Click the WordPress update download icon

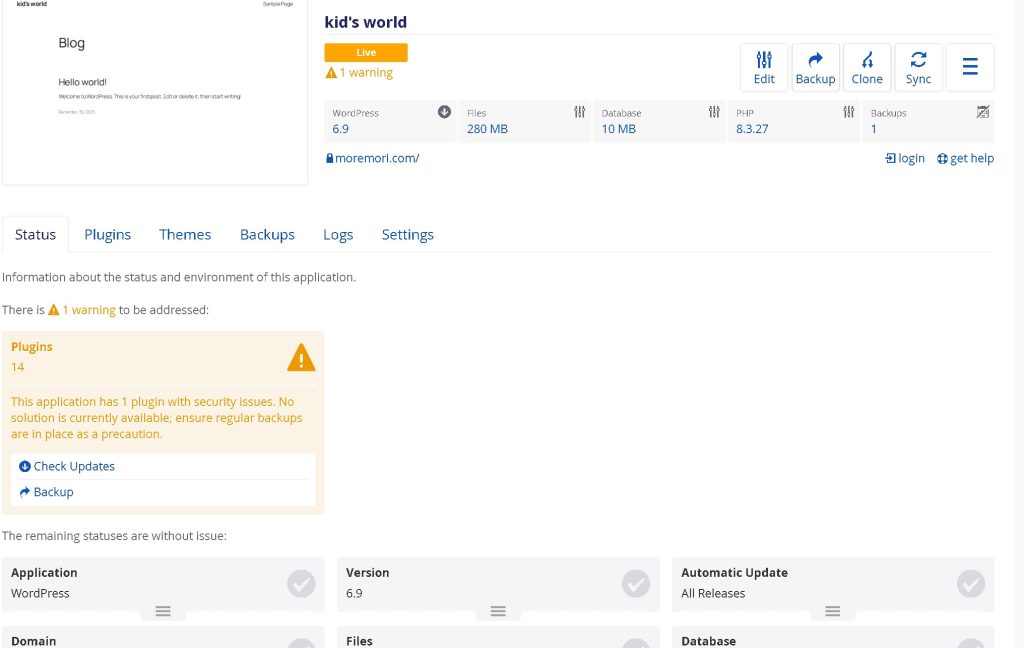pos(445,112)
